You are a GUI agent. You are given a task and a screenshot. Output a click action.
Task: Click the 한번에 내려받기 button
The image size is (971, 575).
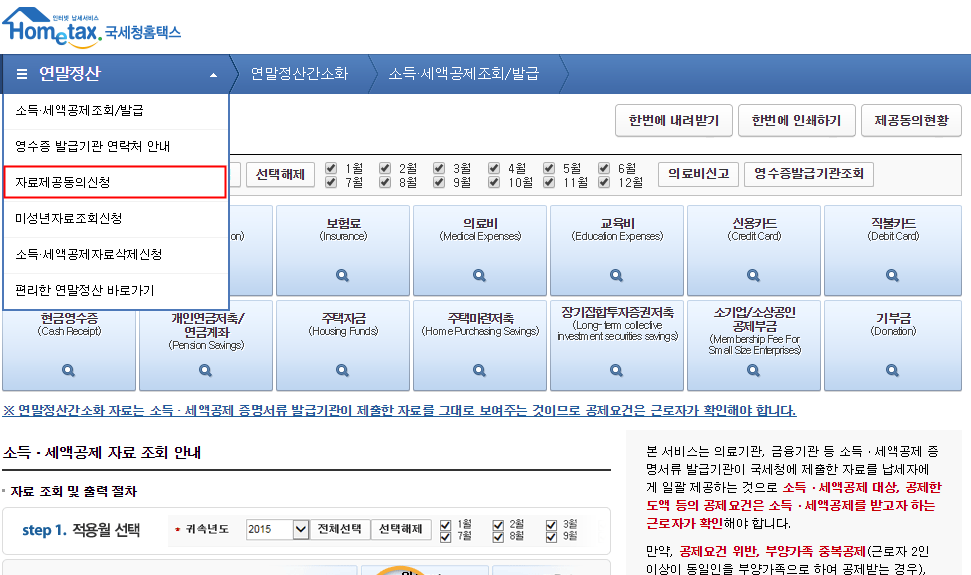[x=674, y=121]
